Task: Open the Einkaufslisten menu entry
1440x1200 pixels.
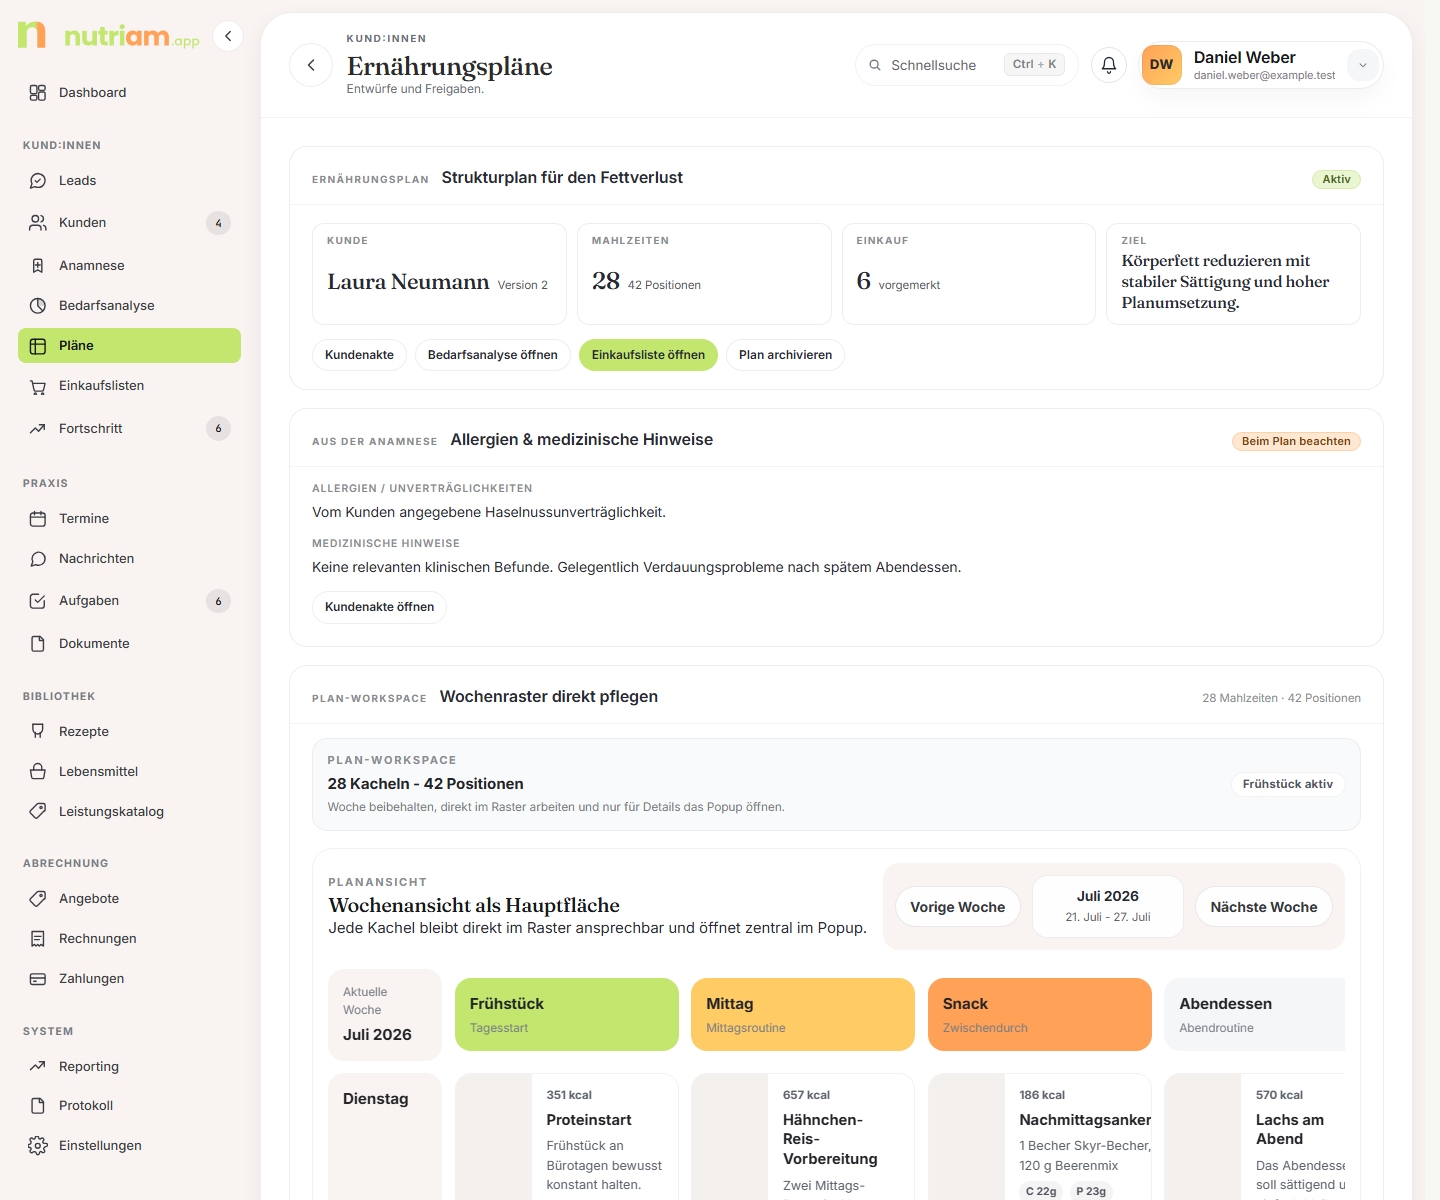Action: 130,386
